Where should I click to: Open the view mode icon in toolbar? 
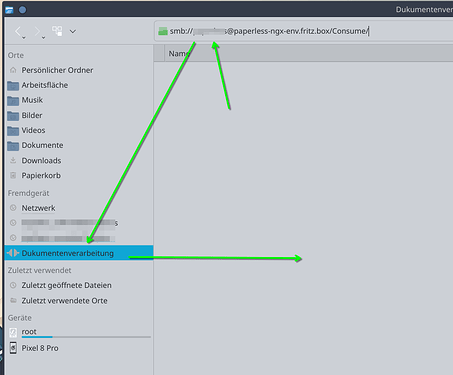coord(57,31)
